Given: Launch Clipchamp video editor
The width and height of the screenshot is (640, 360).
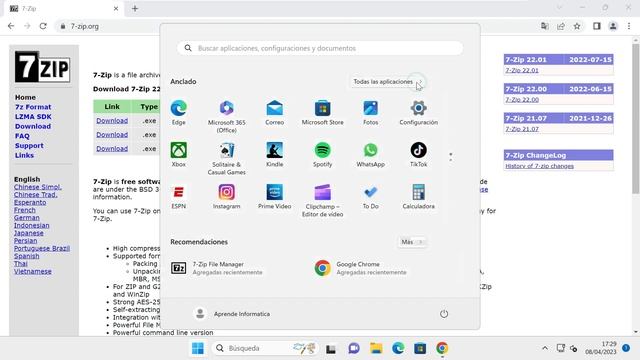Looking at the screenshot, I should click(322, 200).
